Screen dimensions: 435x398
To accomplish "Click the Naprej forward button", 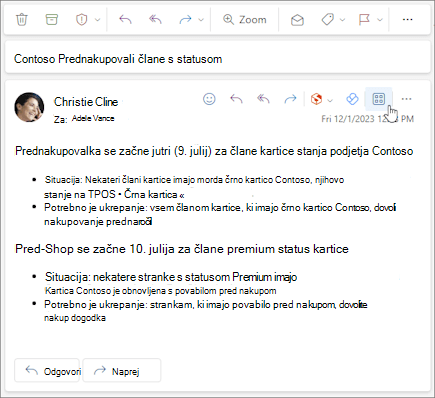I will pos(122,370).
